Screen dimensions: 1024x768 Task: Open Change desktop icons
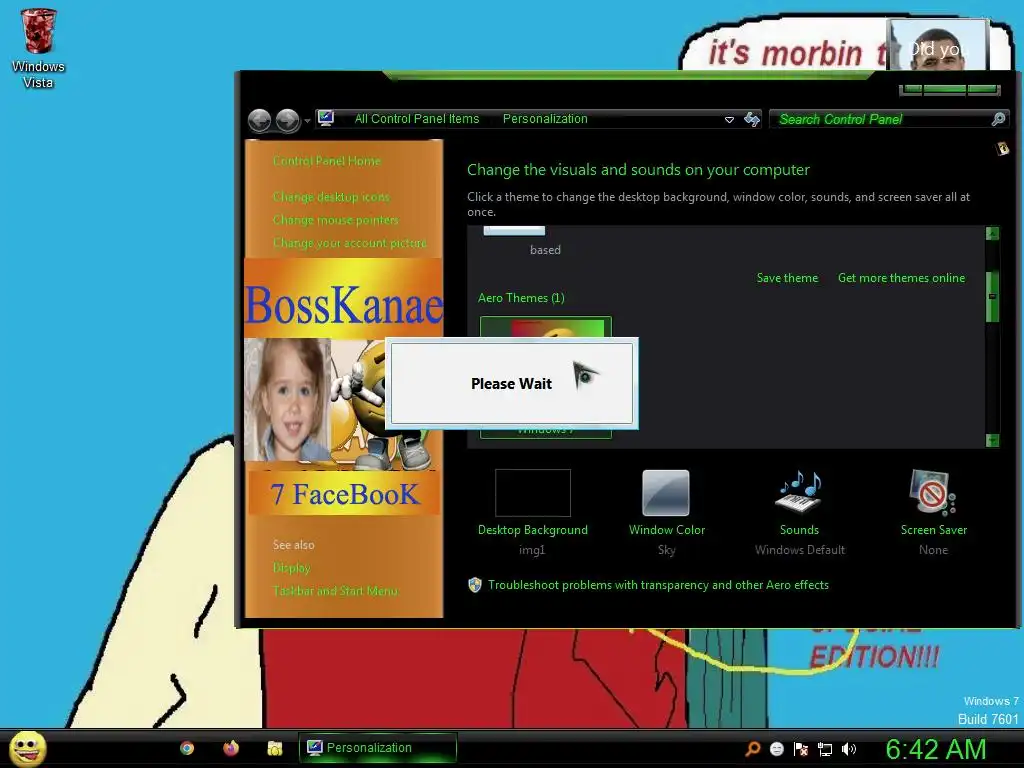tap(331, 197)
